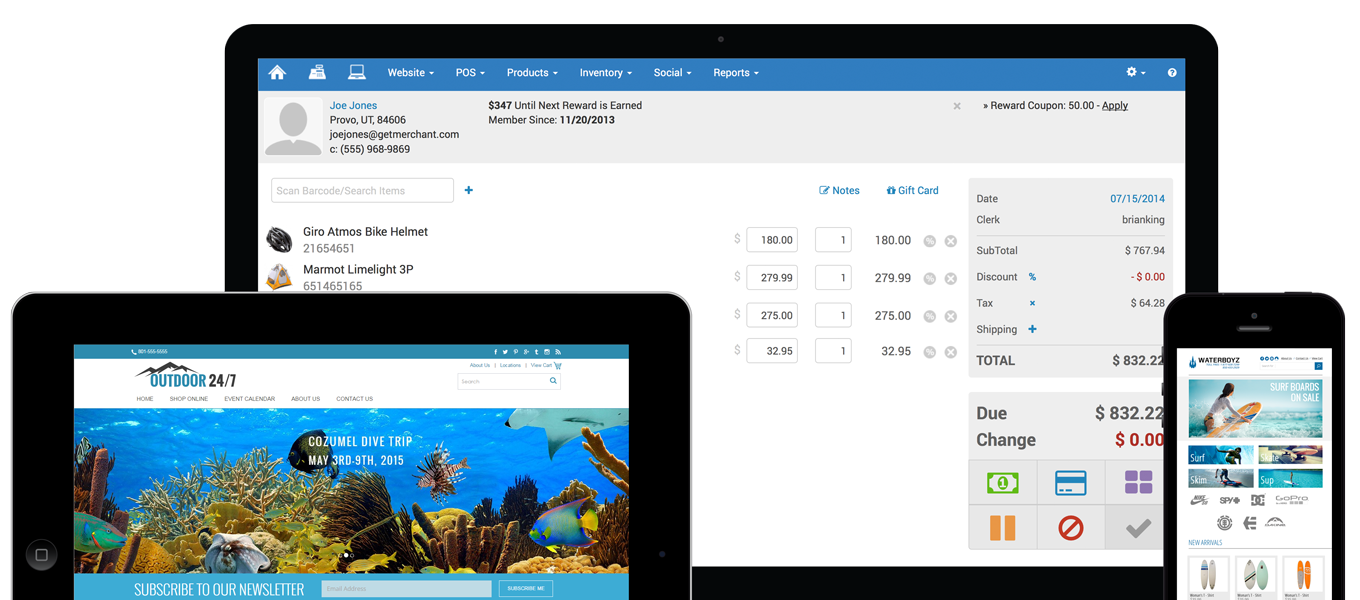Open the cash register icon in top nav
The width and height of the screenshot is (1360, 600).
point(317,72)
